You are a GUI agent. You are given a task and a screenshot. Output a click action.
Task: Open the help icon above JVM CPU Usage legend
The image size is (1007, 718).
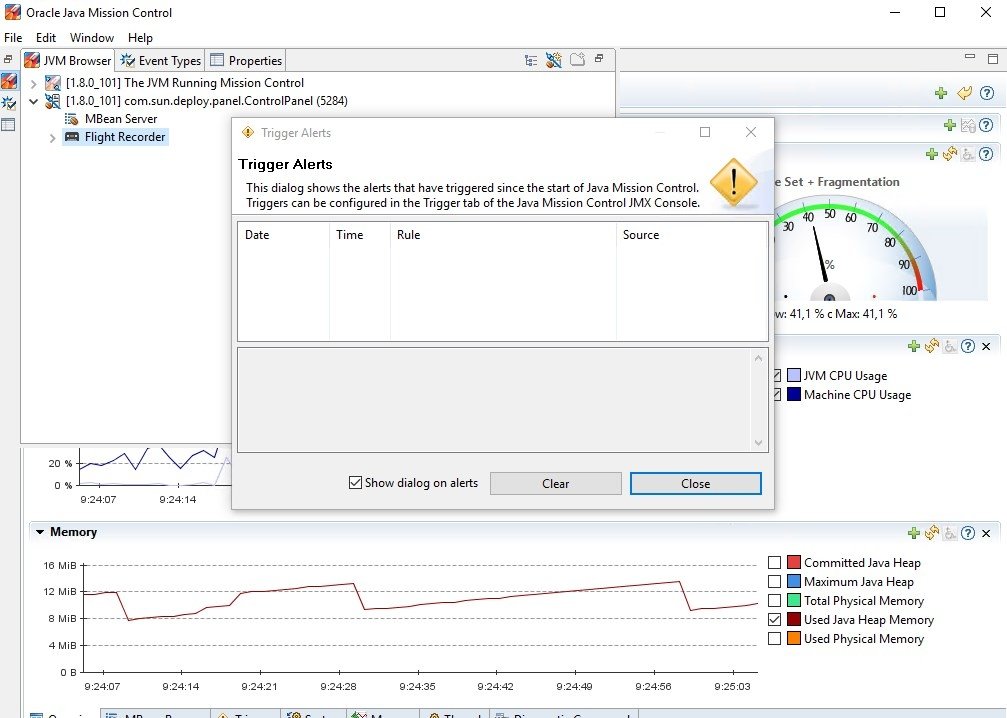coord(968,346)
